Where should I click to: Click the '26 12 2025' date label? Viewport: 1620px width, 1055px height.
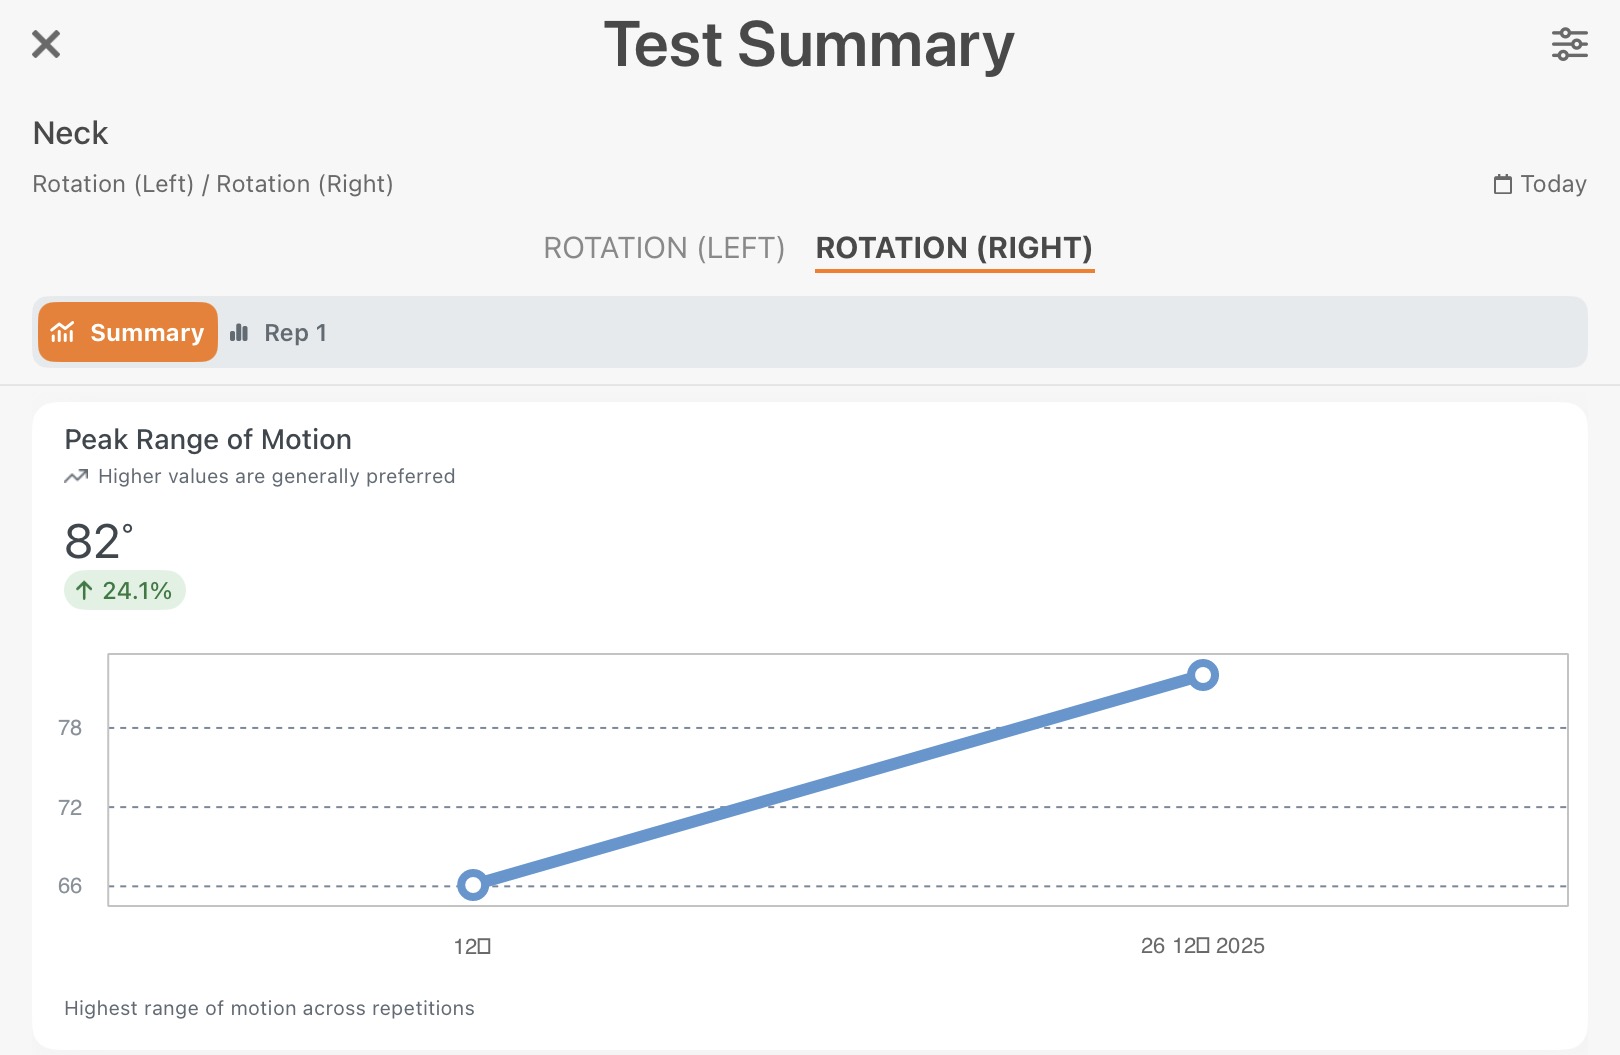(x=1203, y=946)
